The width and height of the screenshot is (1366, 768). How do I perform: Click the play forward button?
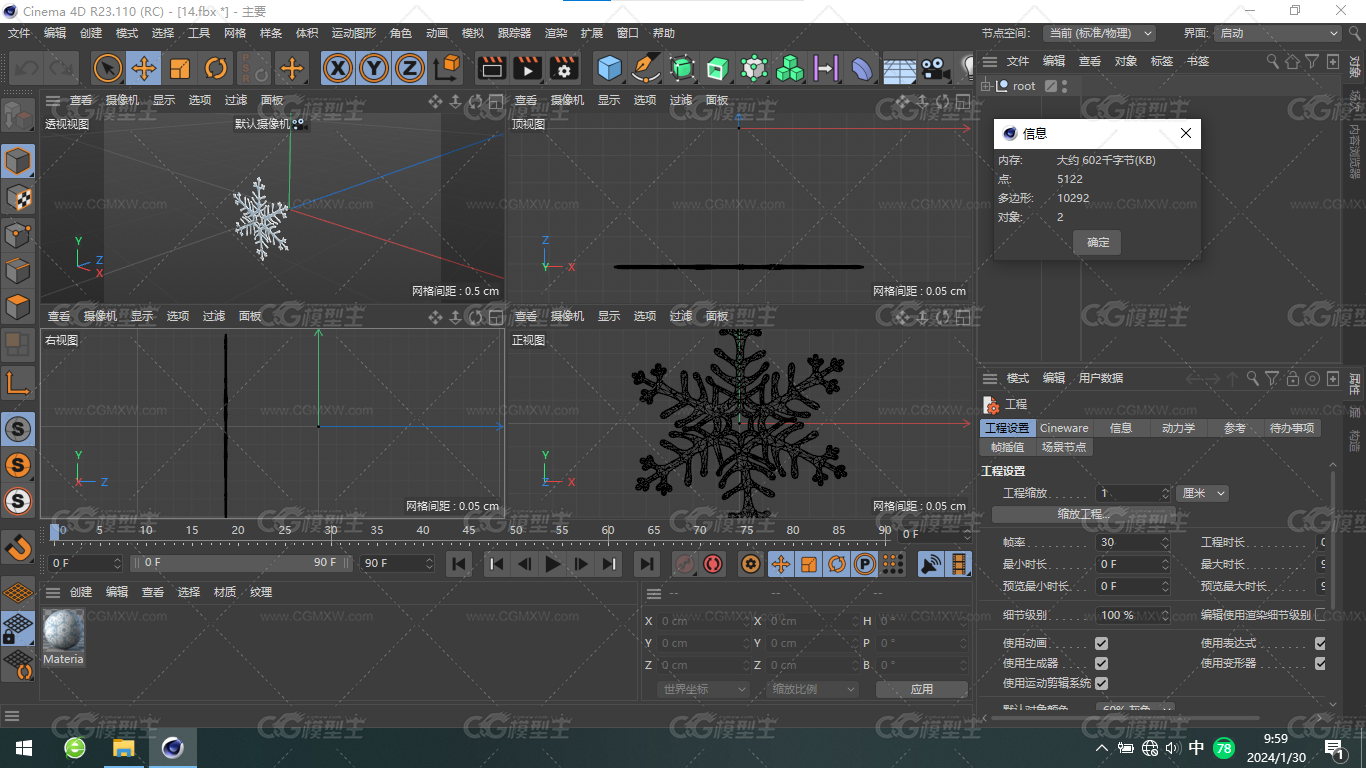click(x=553, y=564)
